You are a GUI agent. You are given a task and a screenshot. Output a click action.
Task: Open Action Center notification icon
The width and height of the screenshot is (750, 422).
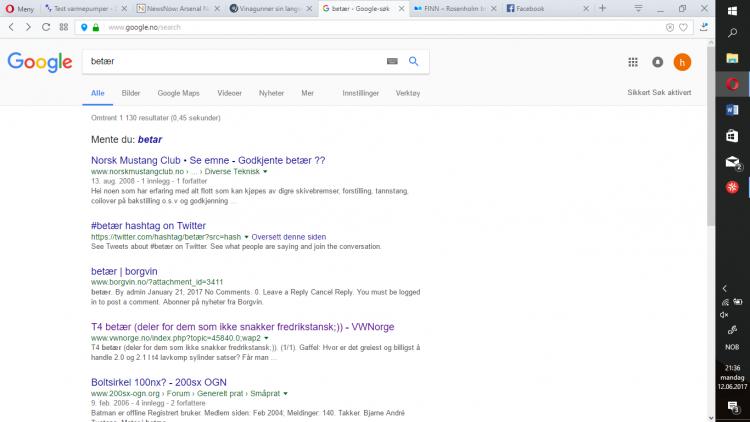coord(733,407)
